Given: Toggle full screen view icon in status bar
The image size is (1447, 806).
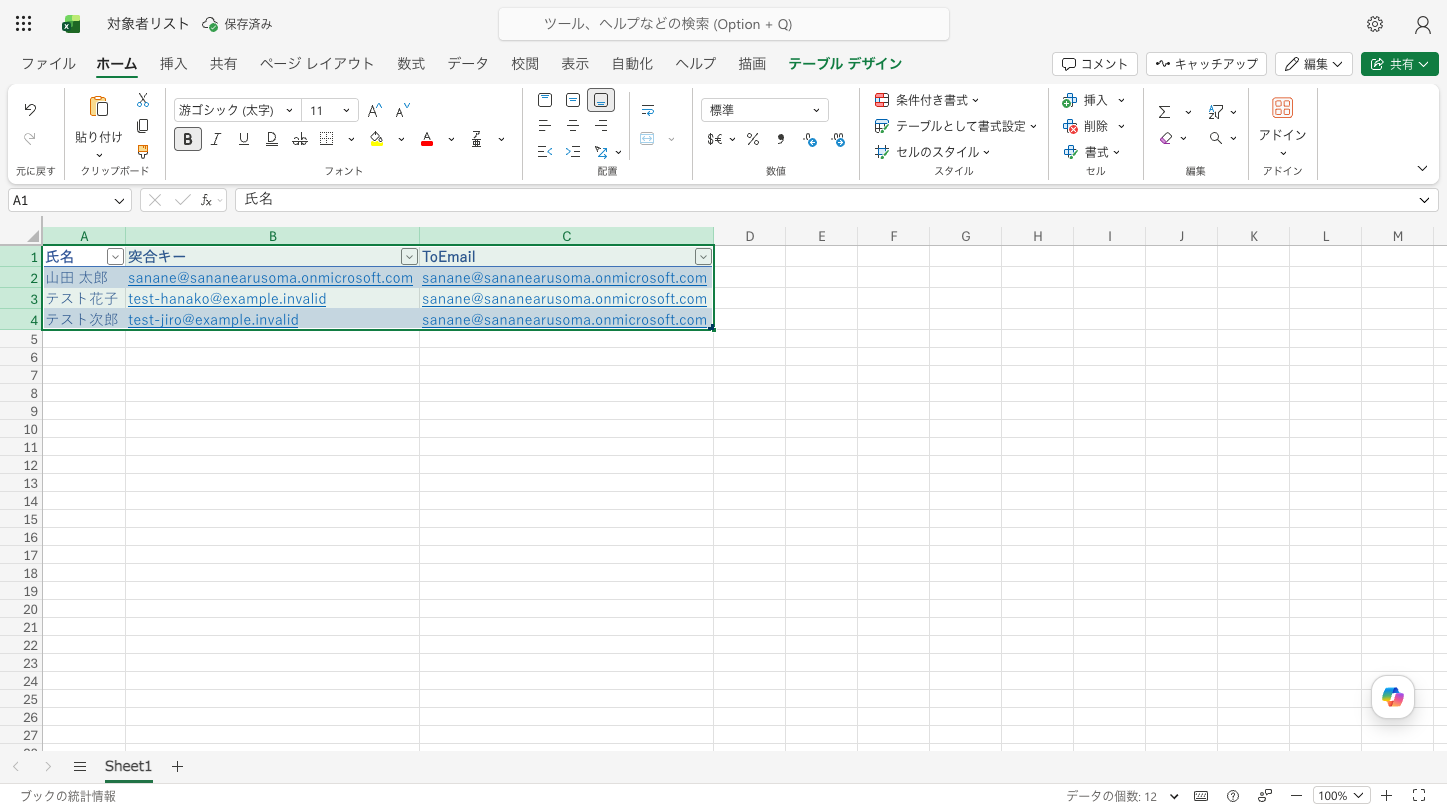Looking at the screenshot, I should tap(1418, 796).
